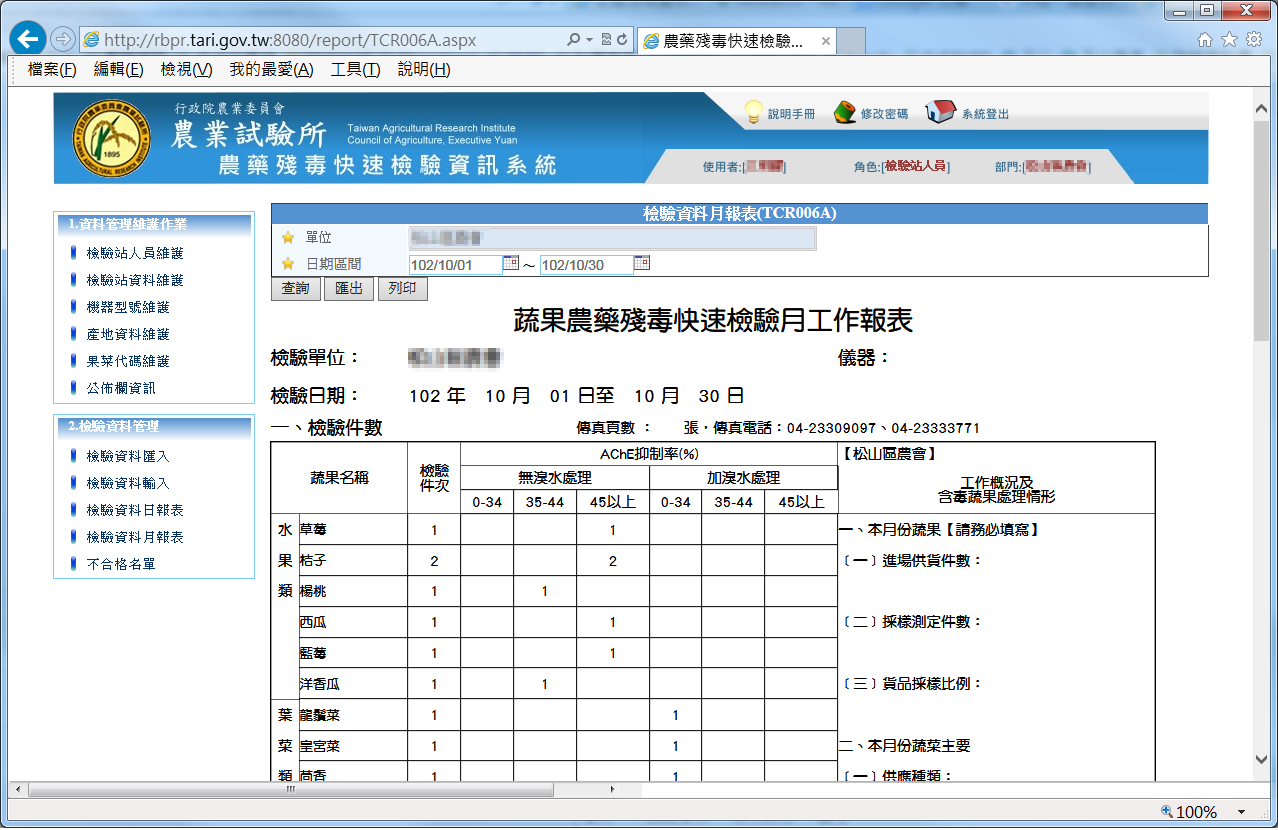Open calendar picker for start date
Screen dimensions: 1278x830
pyautogui.click(x=510, y=264)
